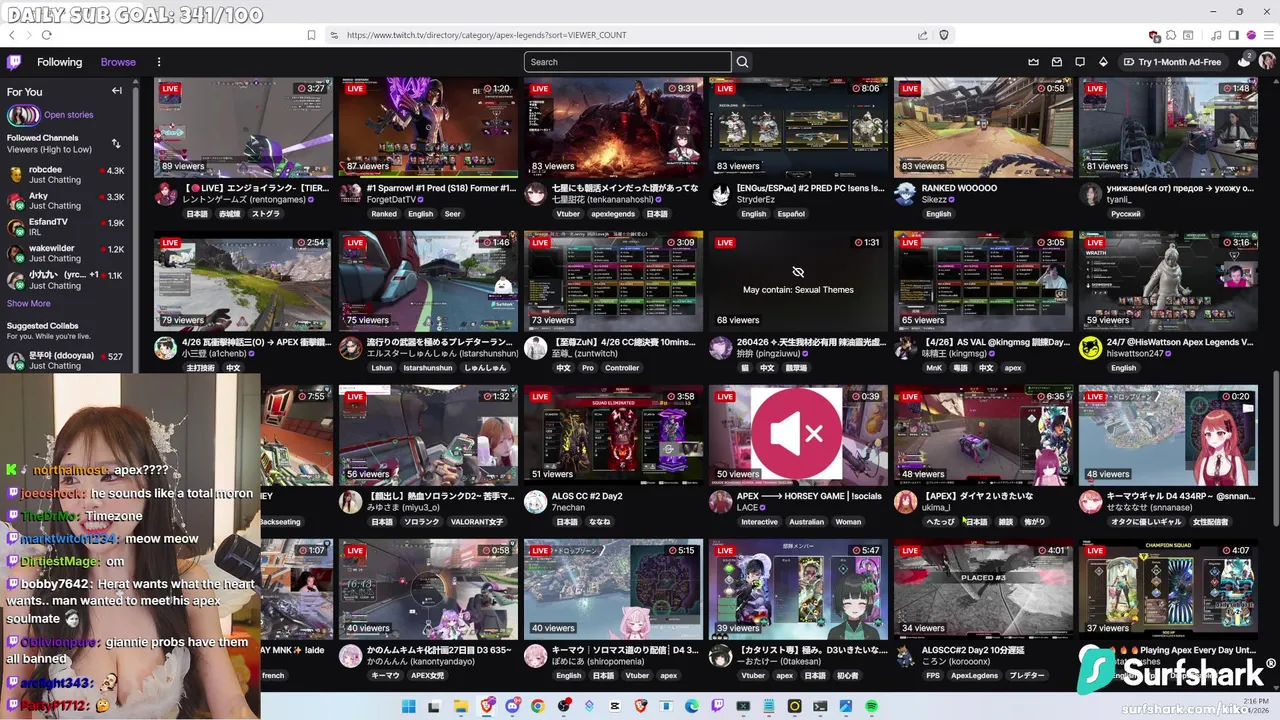This screenshot has height=720, width=1280.
Task: Click the Australian tag under LACE
Action: (x=806, y=522)
